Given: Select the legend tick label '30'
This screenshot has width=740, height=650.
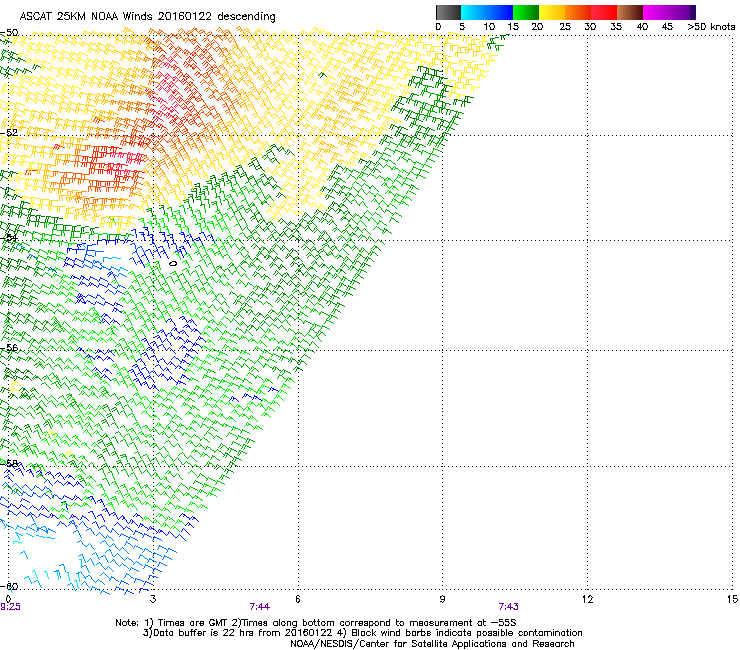Looking at the screenshot, I should tap(590, 26).
